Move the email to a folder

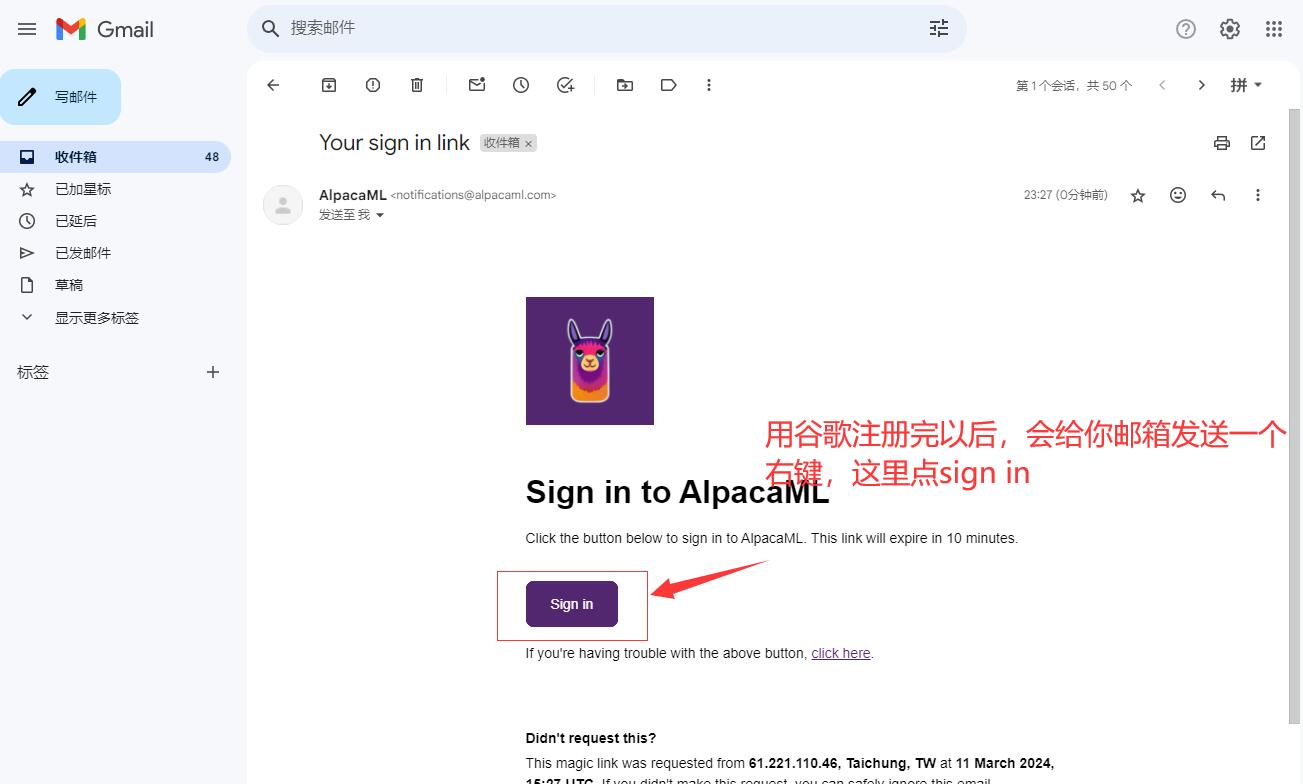coord(625,85)
